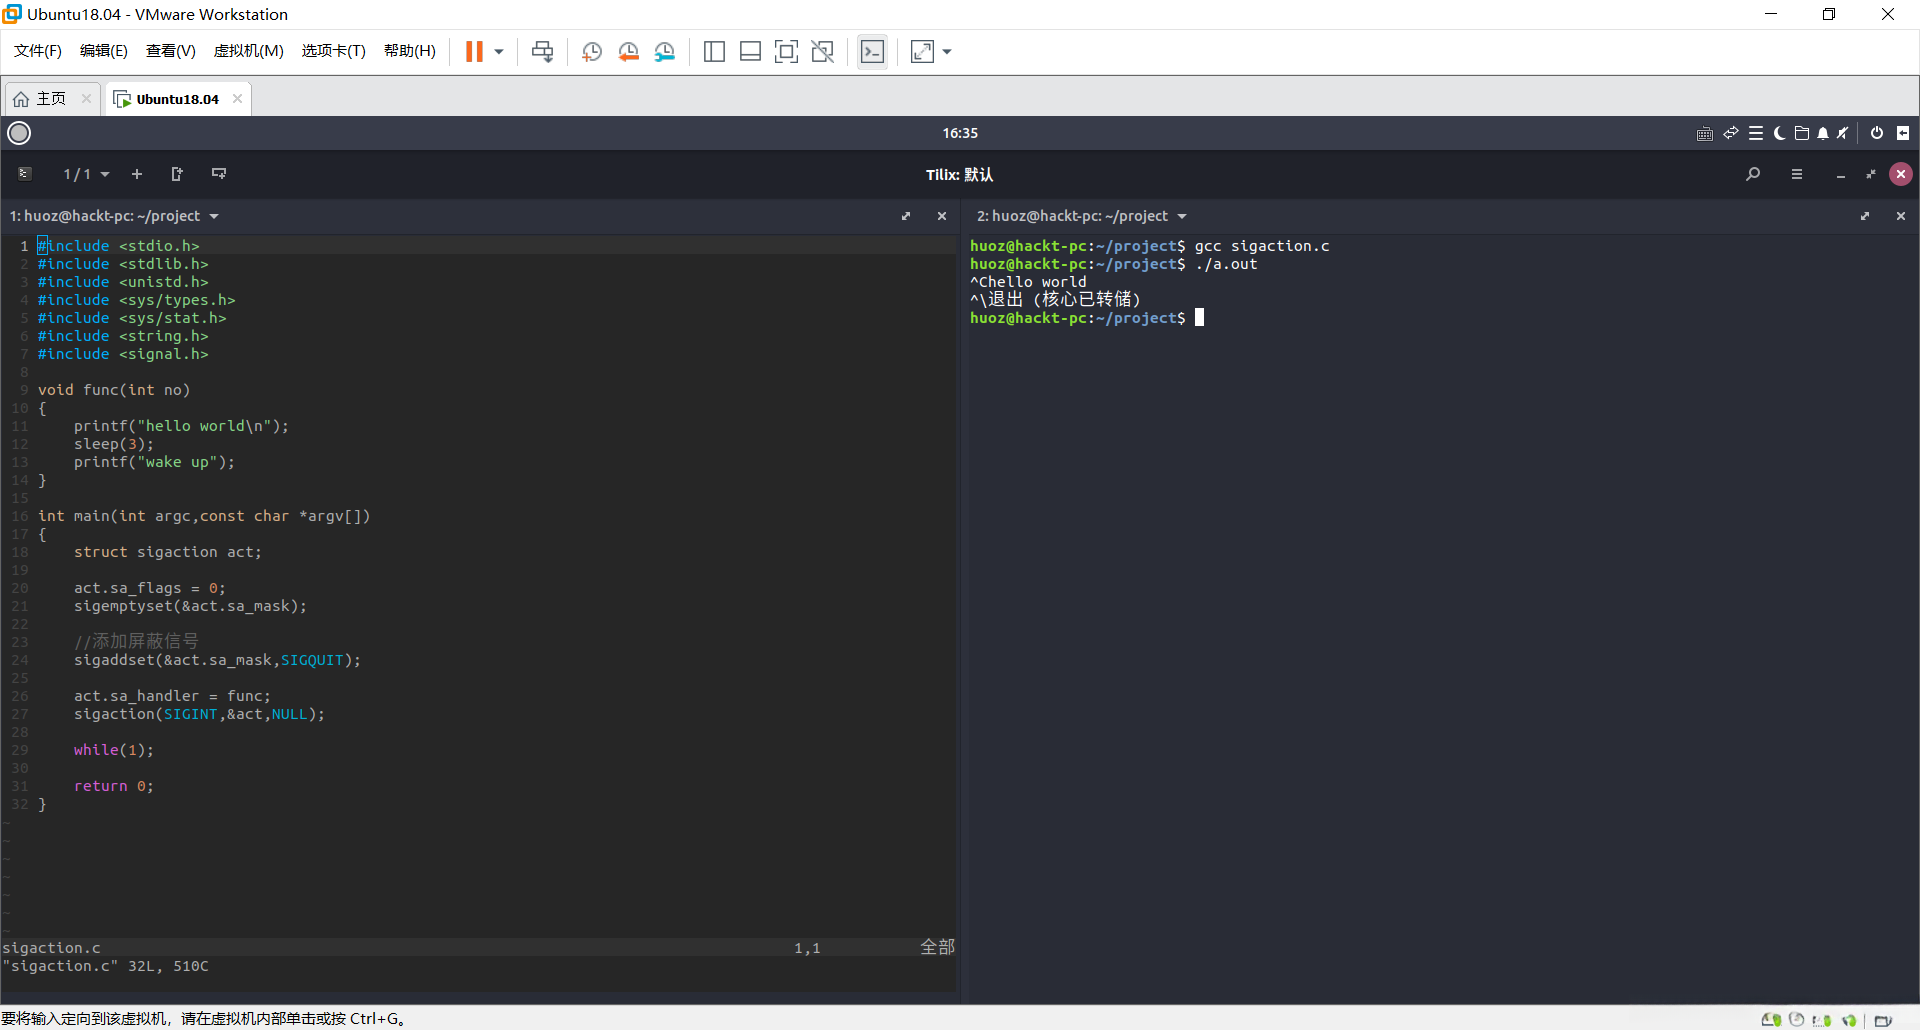Click the shell prompt in right terminal
This screenshot has height=1030, width=1920.
pyautogui.click(x=1199, y=318)
